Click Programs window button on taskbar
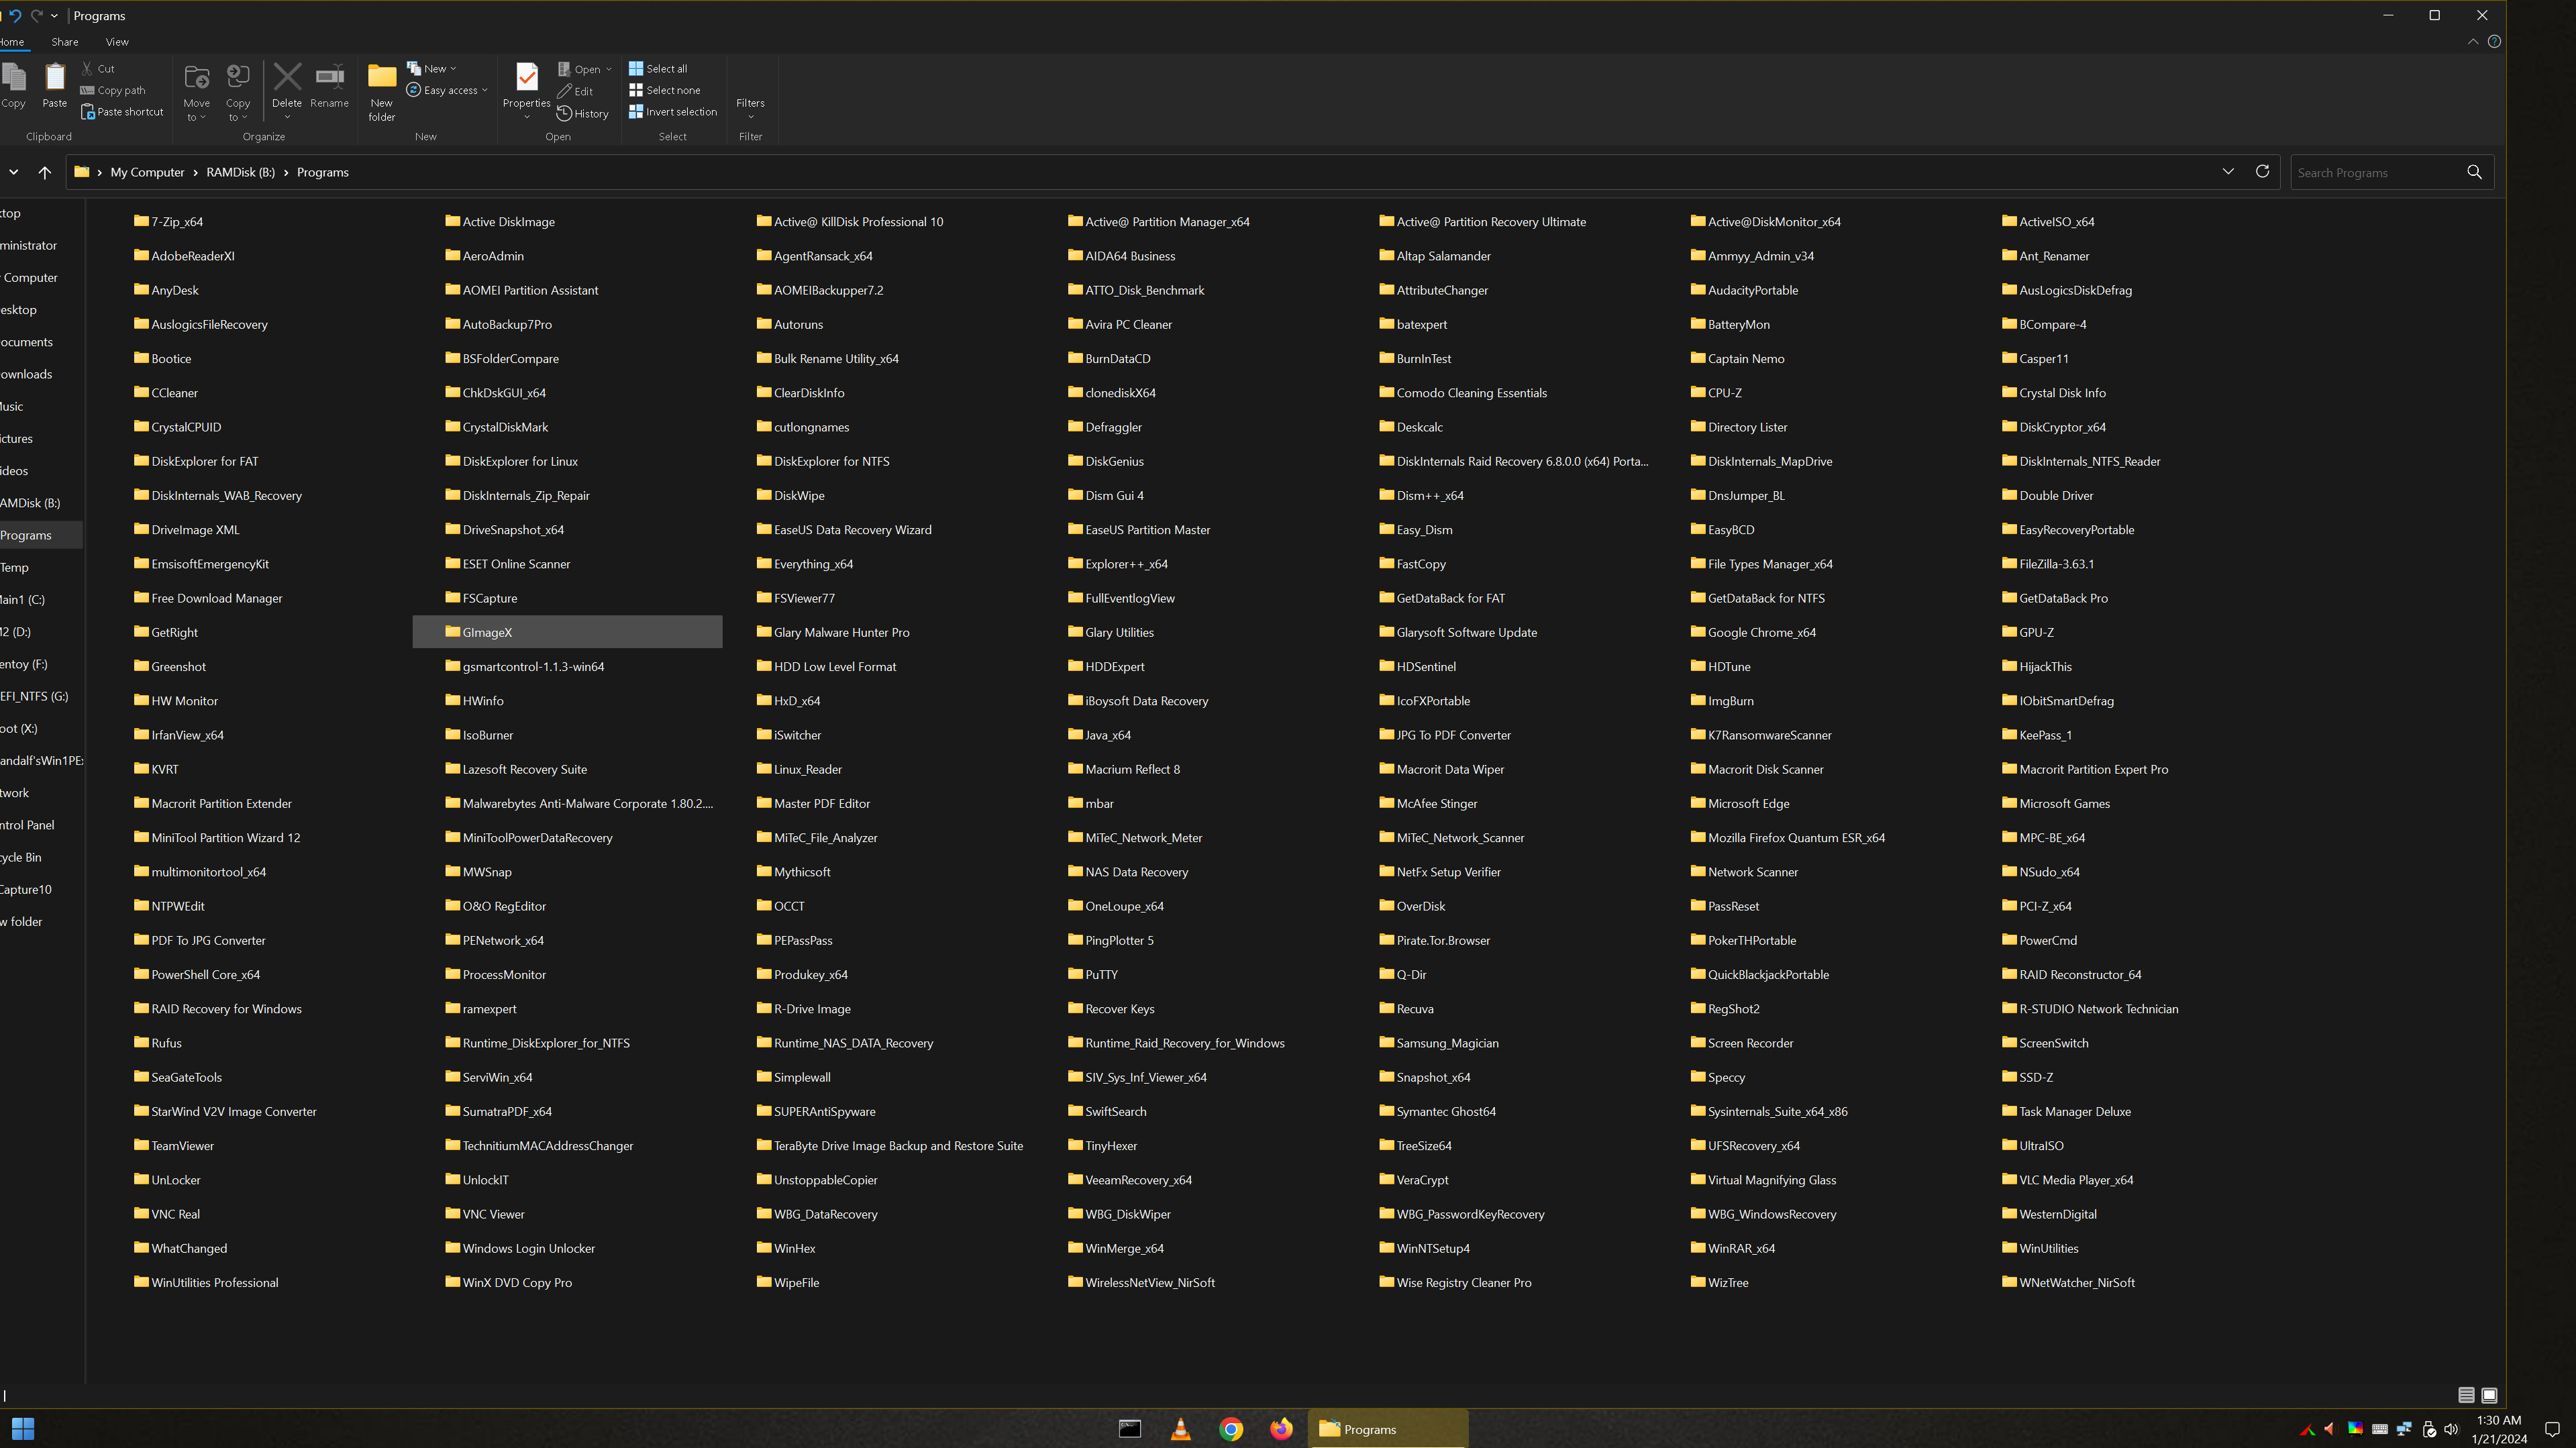 1387,1429
